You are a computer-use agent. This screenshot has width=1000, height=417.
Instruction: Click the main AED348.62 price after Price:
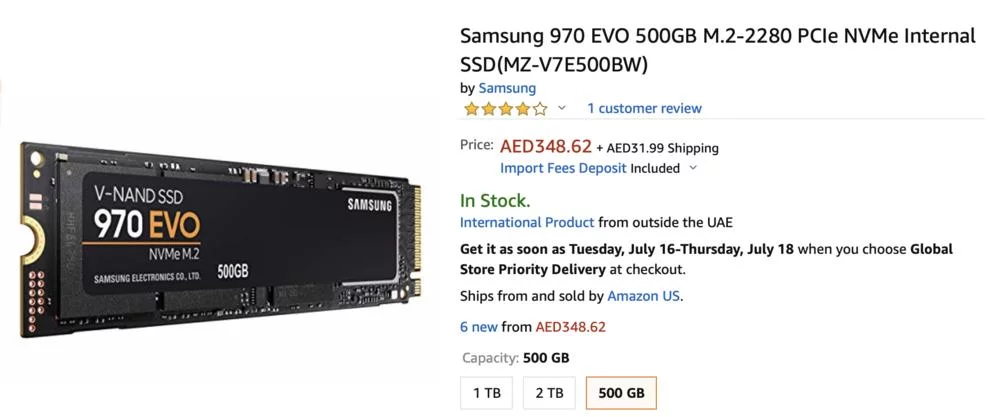(x=546, y=146)
